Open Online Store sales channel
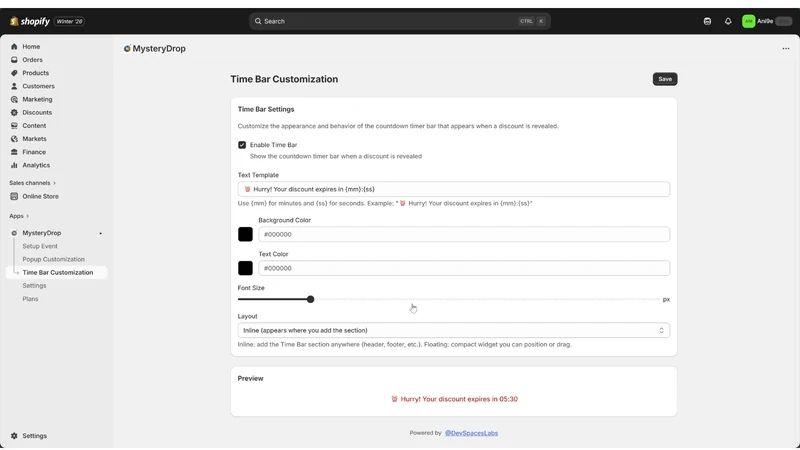The image size is (800, 450). (40, 196)
